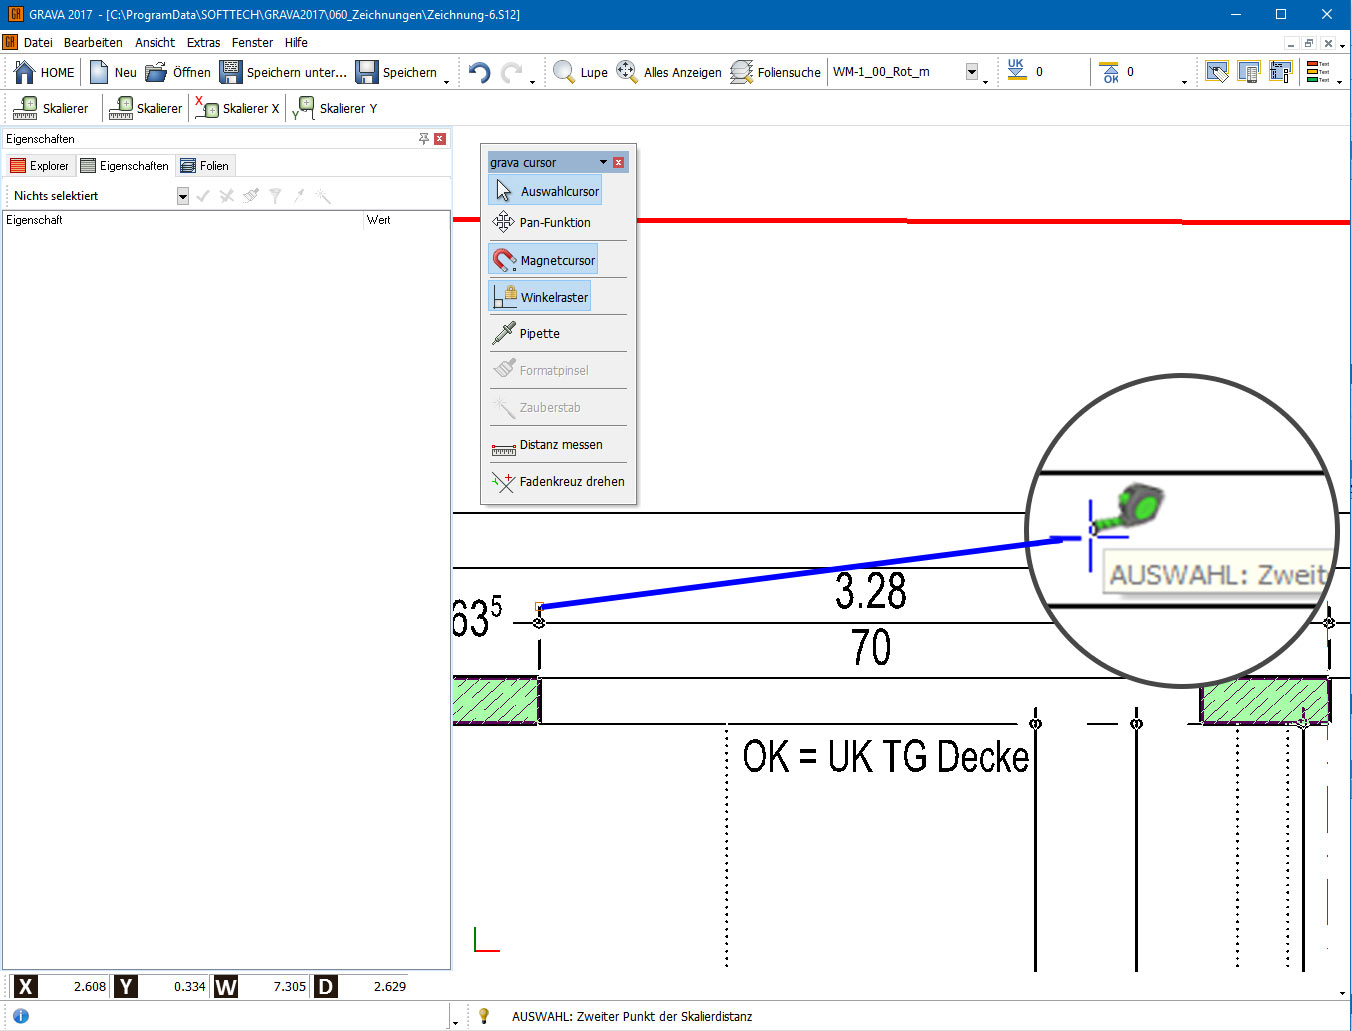
Task: Toggle the Magnetcursor snapping
Action: [543, 260]
